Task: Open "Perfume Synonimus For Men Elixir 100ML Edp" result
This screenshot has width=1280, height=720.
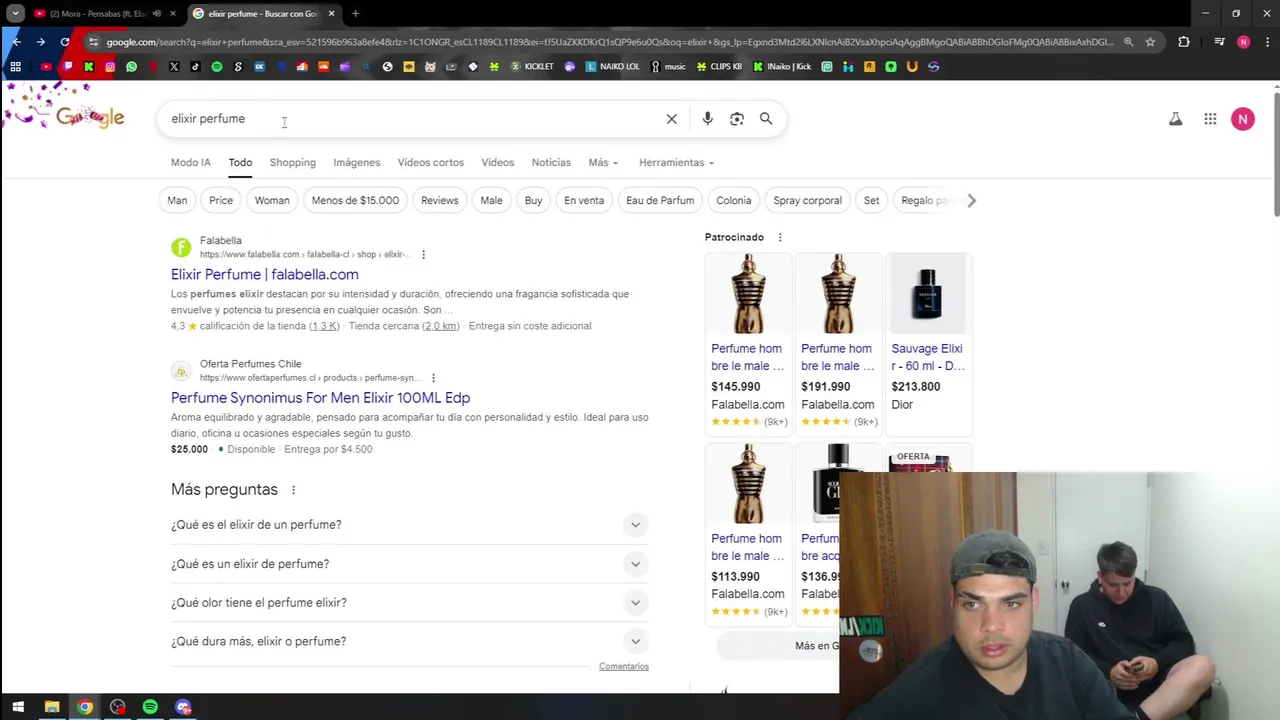Action: pyautogui.click(x=320, y=398)
